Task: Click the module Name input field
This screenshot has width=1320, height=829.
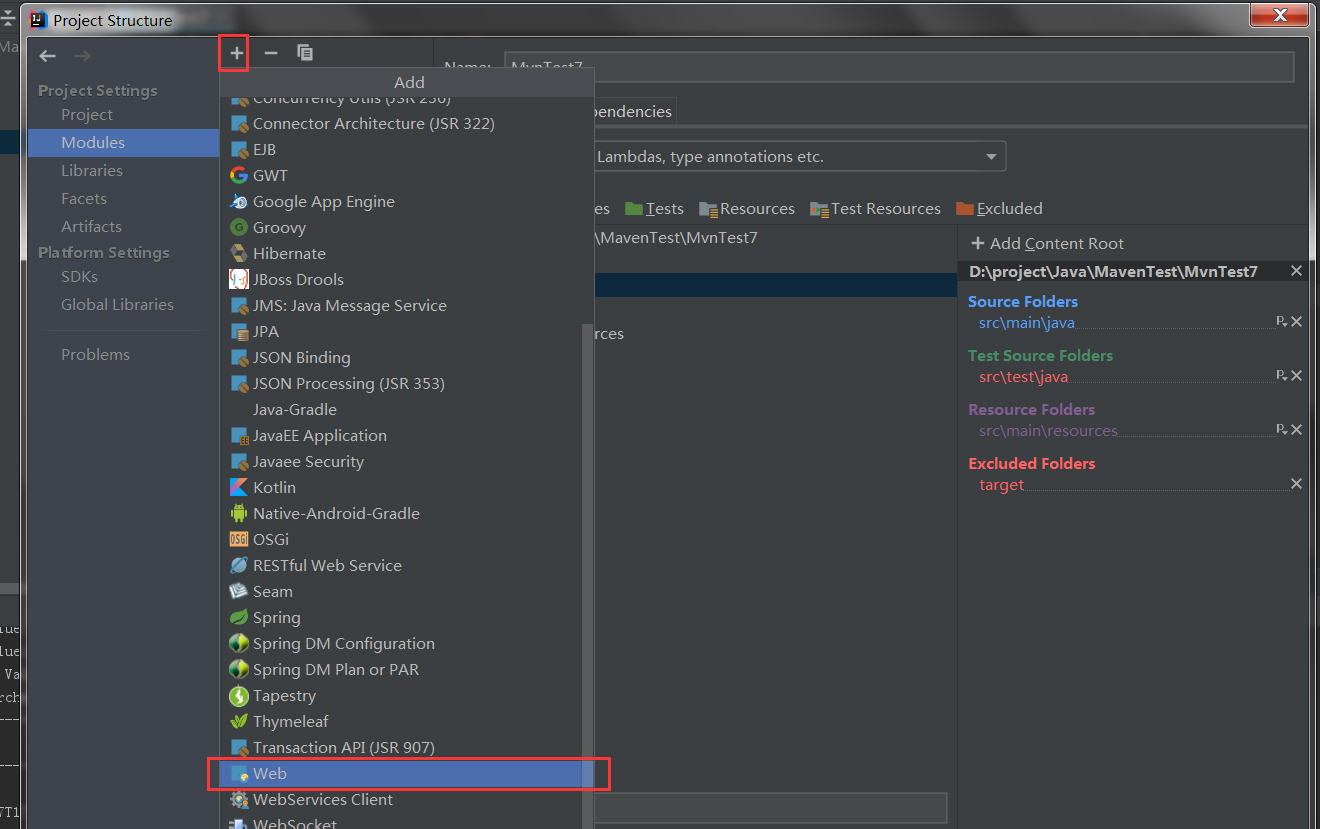Action: pyautogui.click(x=899, y=67)
